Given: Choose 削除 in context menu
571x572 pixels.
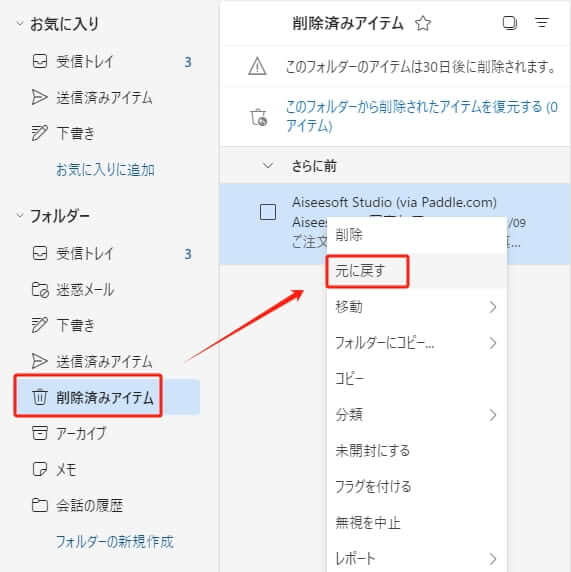Looking at the screenshot, I should click(416, 235).
